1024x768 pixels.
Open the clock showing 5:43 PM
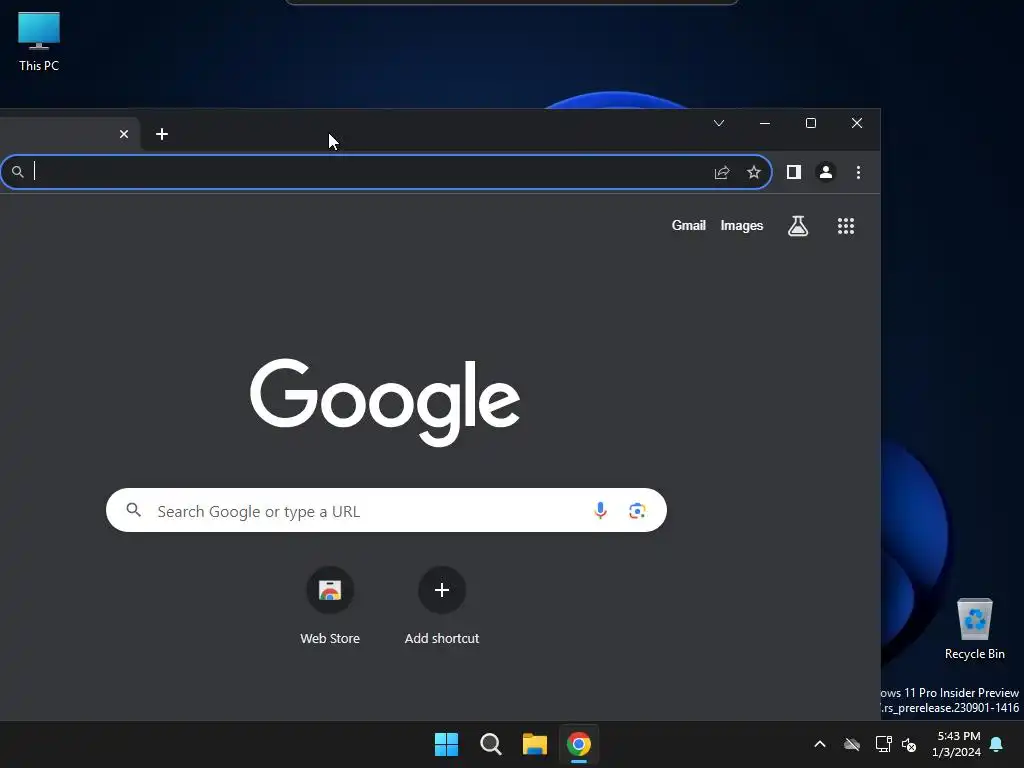click(x=956, y=744)
